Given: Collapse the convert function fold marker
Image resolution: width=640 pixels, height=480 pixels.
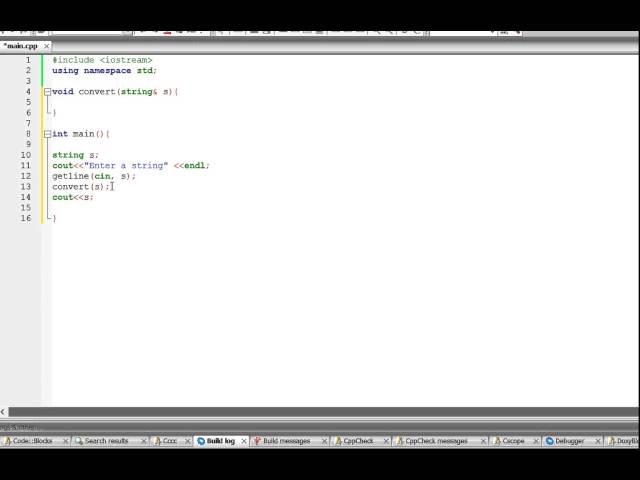Looking at the screenshot, I should pyautogui.click(x=47, y=92).
